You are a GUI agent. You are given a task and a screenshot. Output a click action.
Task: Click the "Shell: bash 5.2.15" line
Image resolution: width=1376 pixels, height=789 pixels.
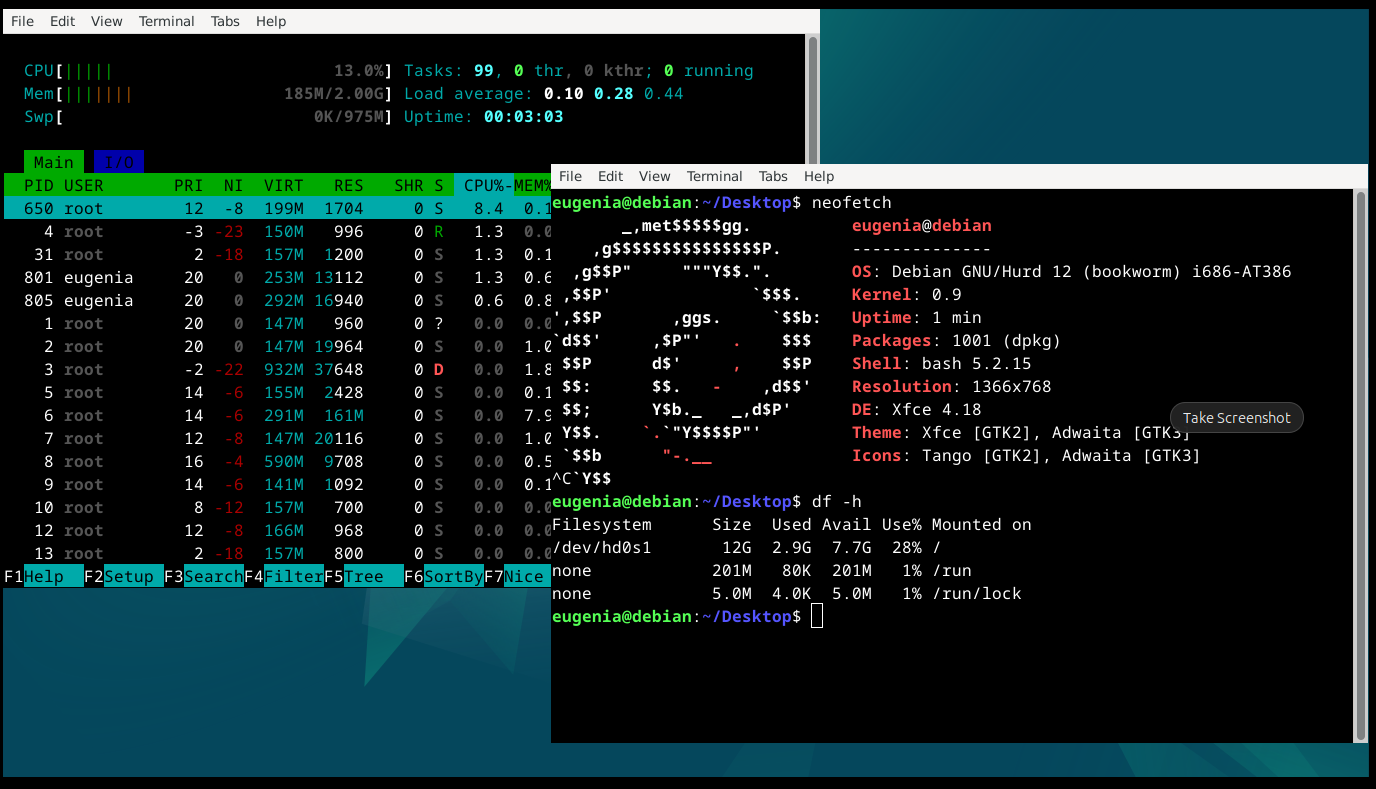[942, 364]
